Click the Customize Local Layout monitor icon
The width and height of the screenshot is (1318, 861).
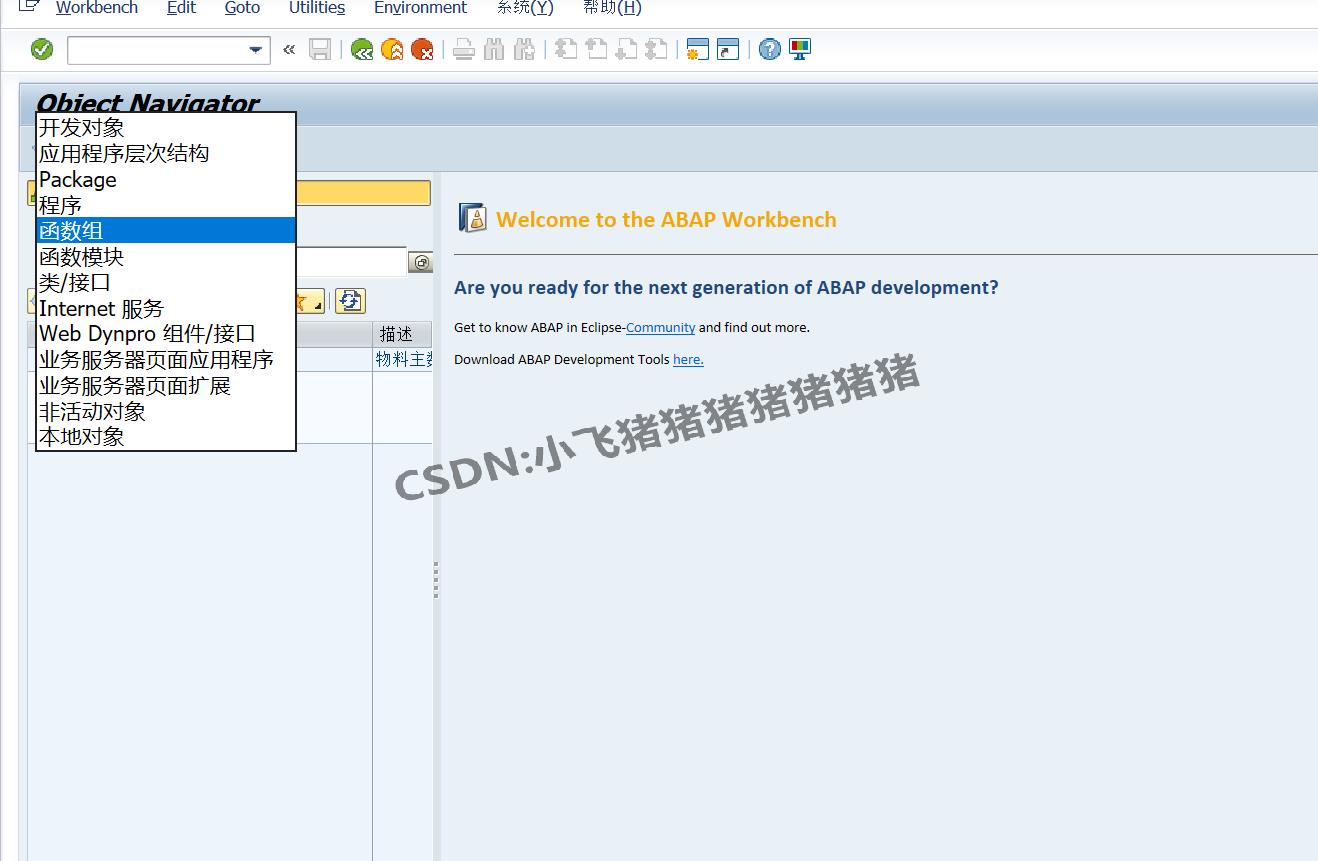(800, 49)
